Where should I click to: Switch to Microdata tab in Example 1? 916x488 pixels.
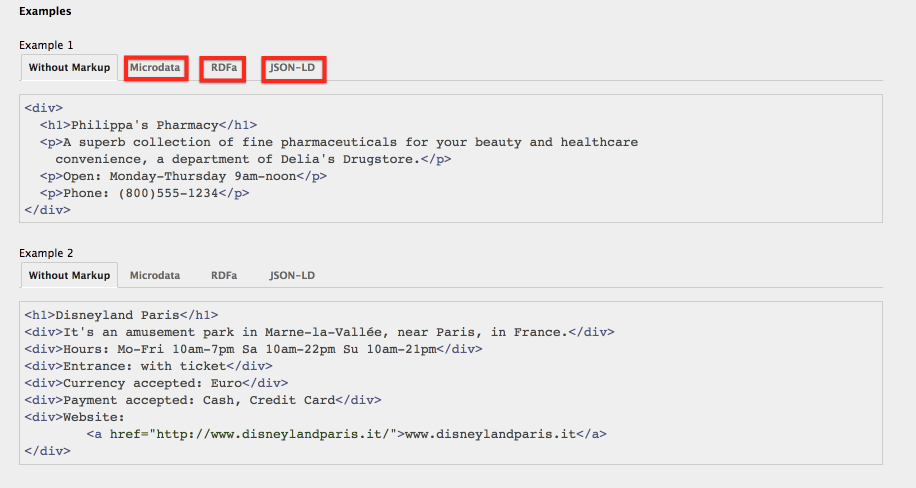click(155, 68)
